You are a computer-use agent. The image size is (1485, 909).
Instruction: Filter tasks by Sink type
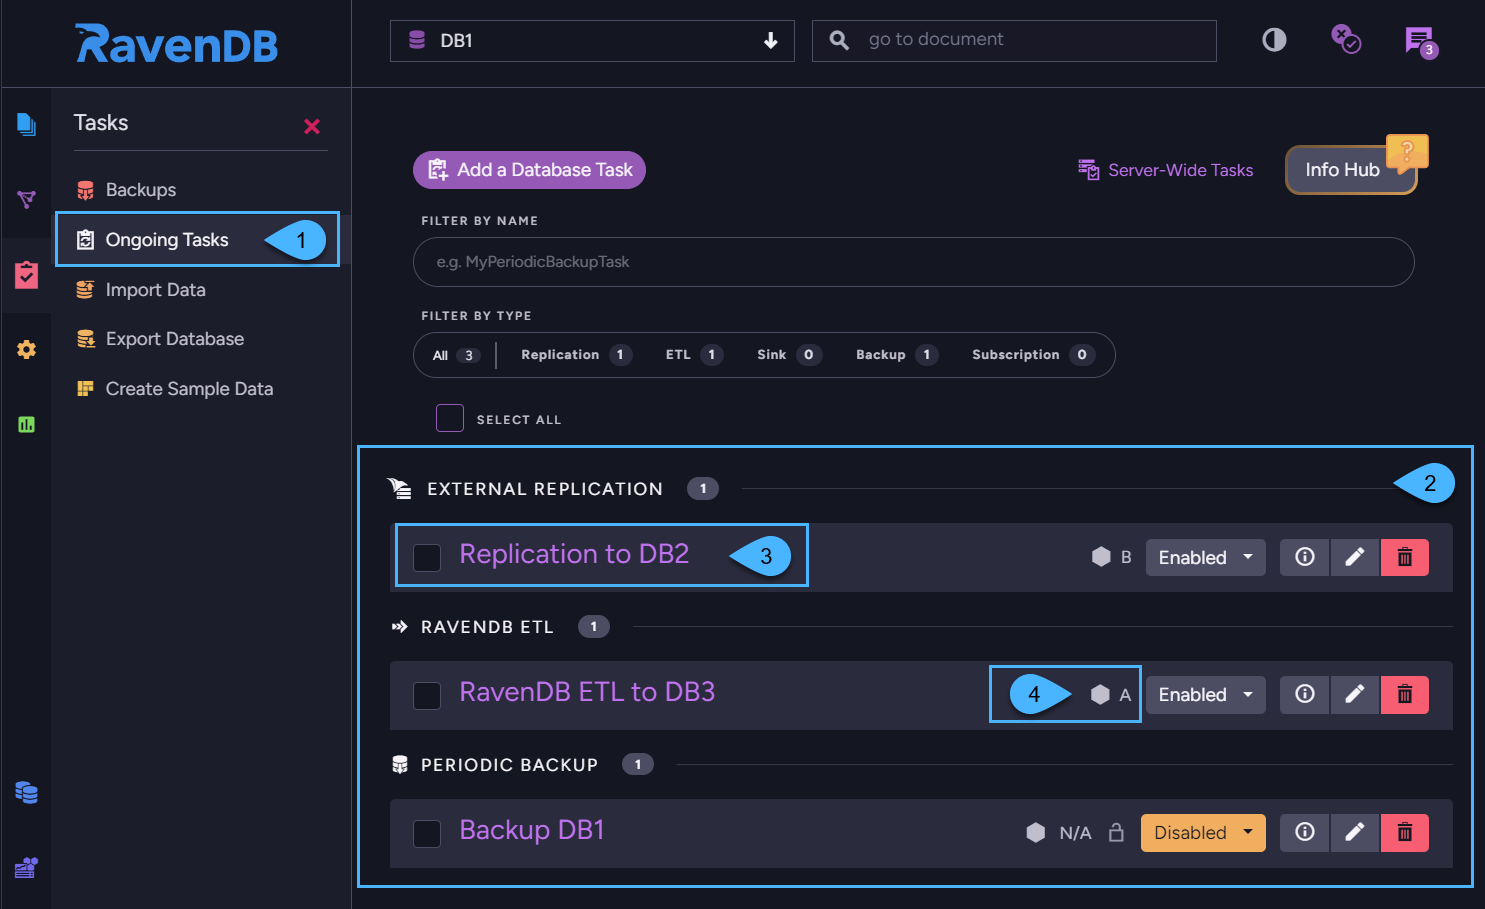click(789, 355)
